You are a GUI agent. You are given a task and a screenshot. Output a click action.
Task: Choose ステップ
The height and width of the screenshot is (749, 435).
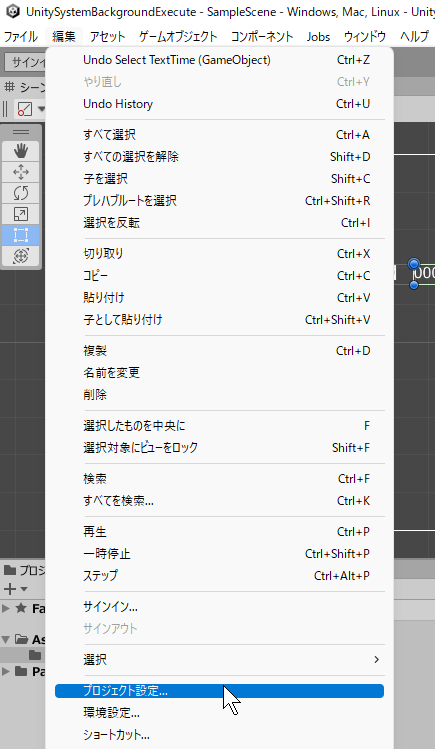[220, 576]
